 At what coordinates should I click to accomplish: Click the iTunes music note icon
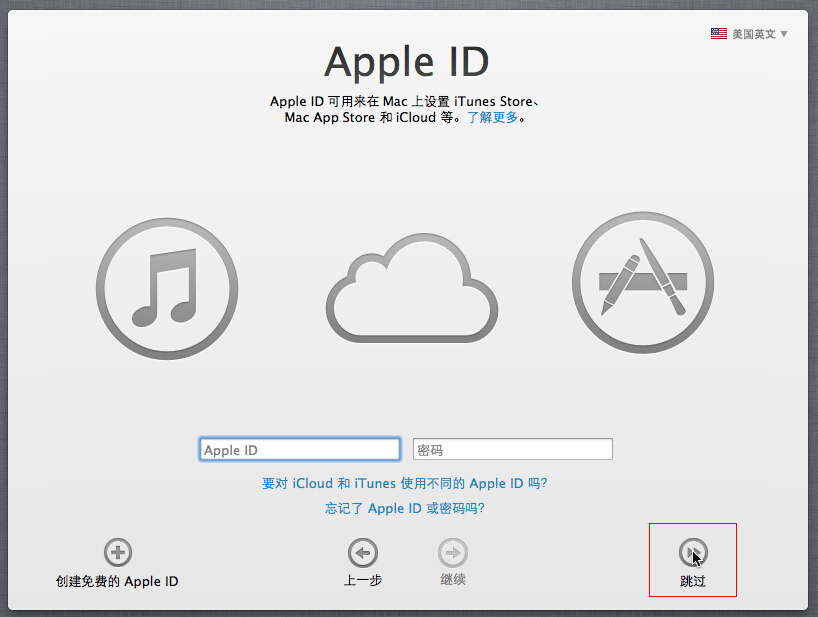[167, 288]
